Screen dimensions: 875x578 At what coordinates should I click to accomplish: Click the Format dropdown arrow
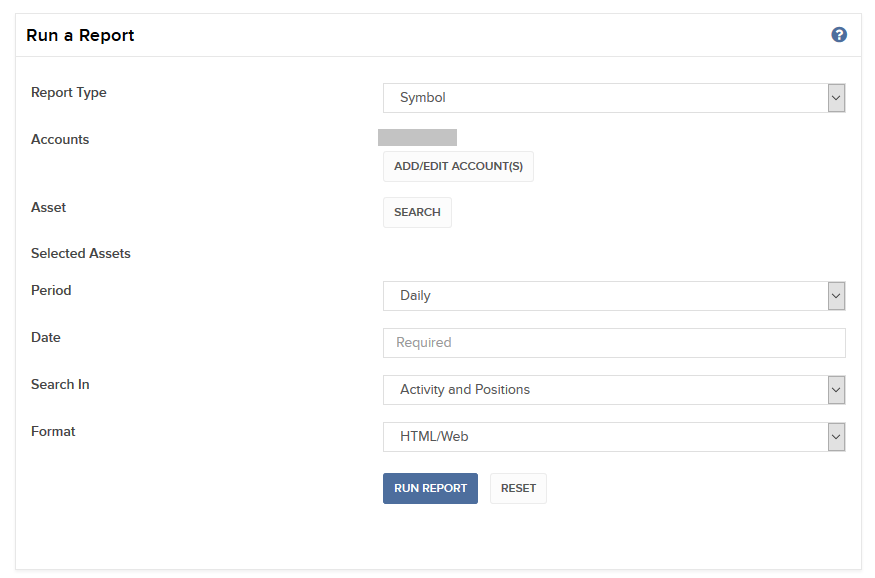[x=835, y=436]
